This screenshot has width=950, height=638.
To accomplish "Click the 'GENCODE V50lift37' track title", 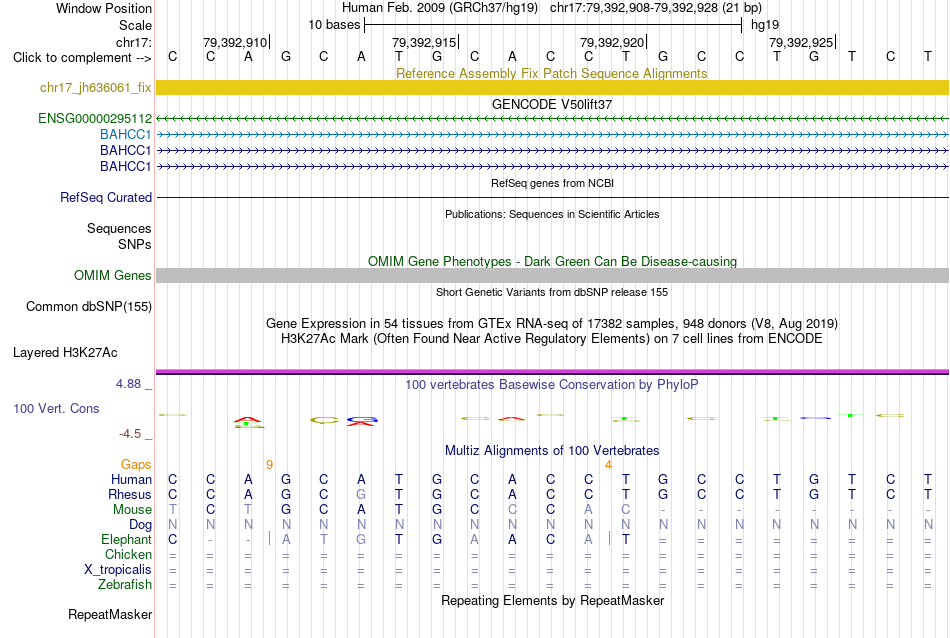I will [552, 104].
